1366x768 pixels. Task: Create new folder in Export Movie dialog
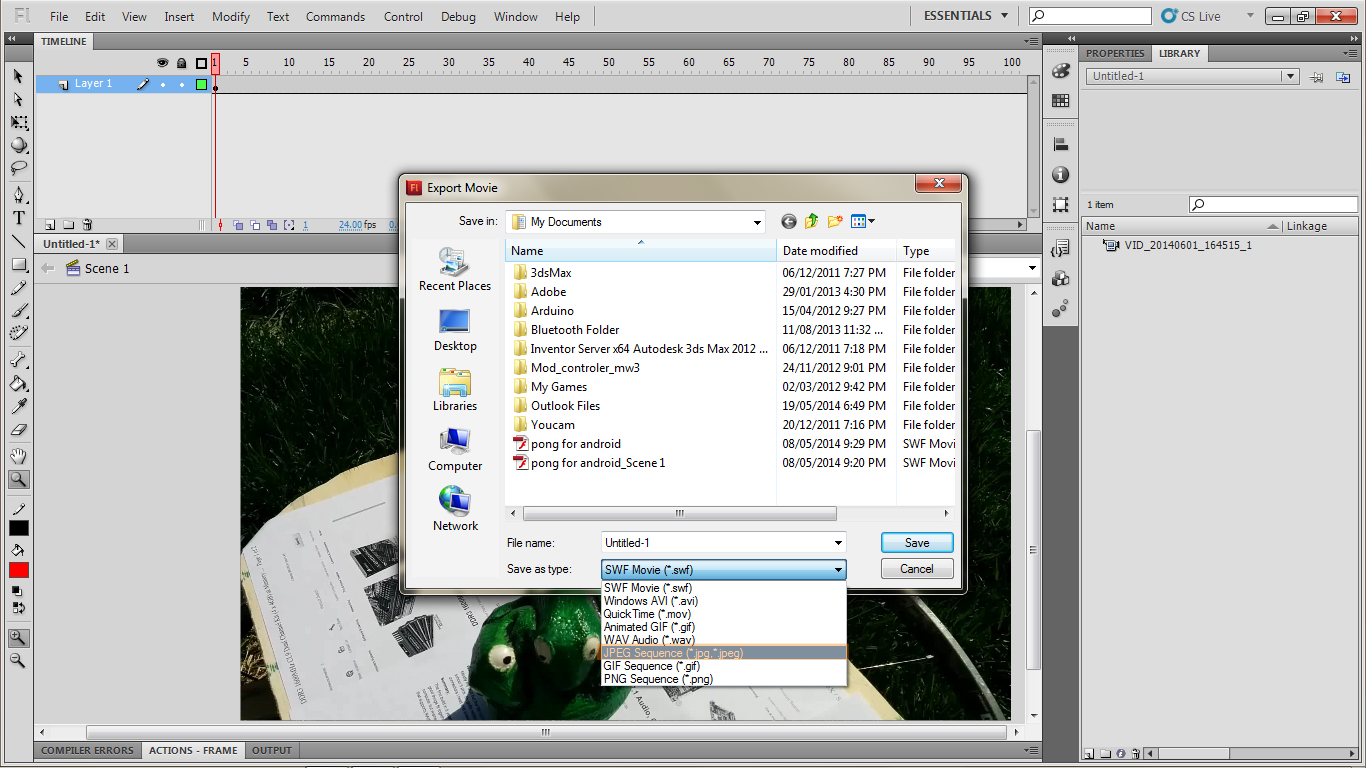point(835,222)
